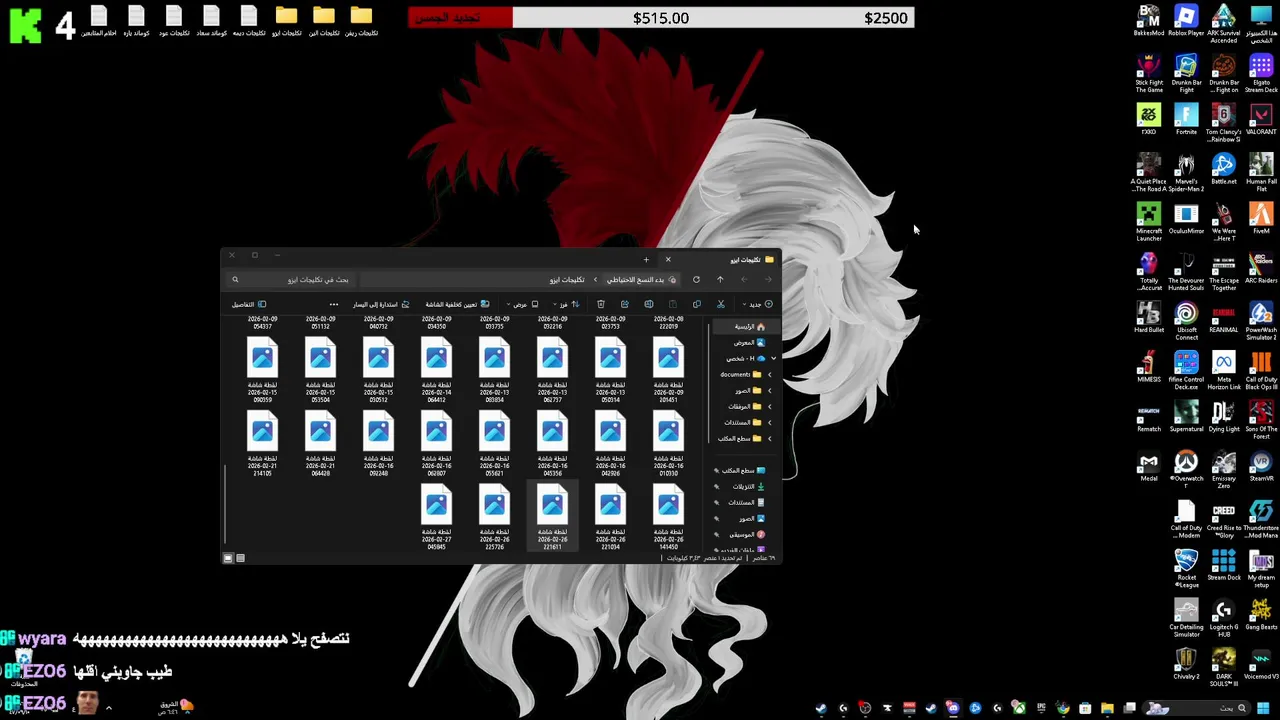Click the Refresh icon in address bar
This screenshot has width=1280, height=720.
click(696, 280)
